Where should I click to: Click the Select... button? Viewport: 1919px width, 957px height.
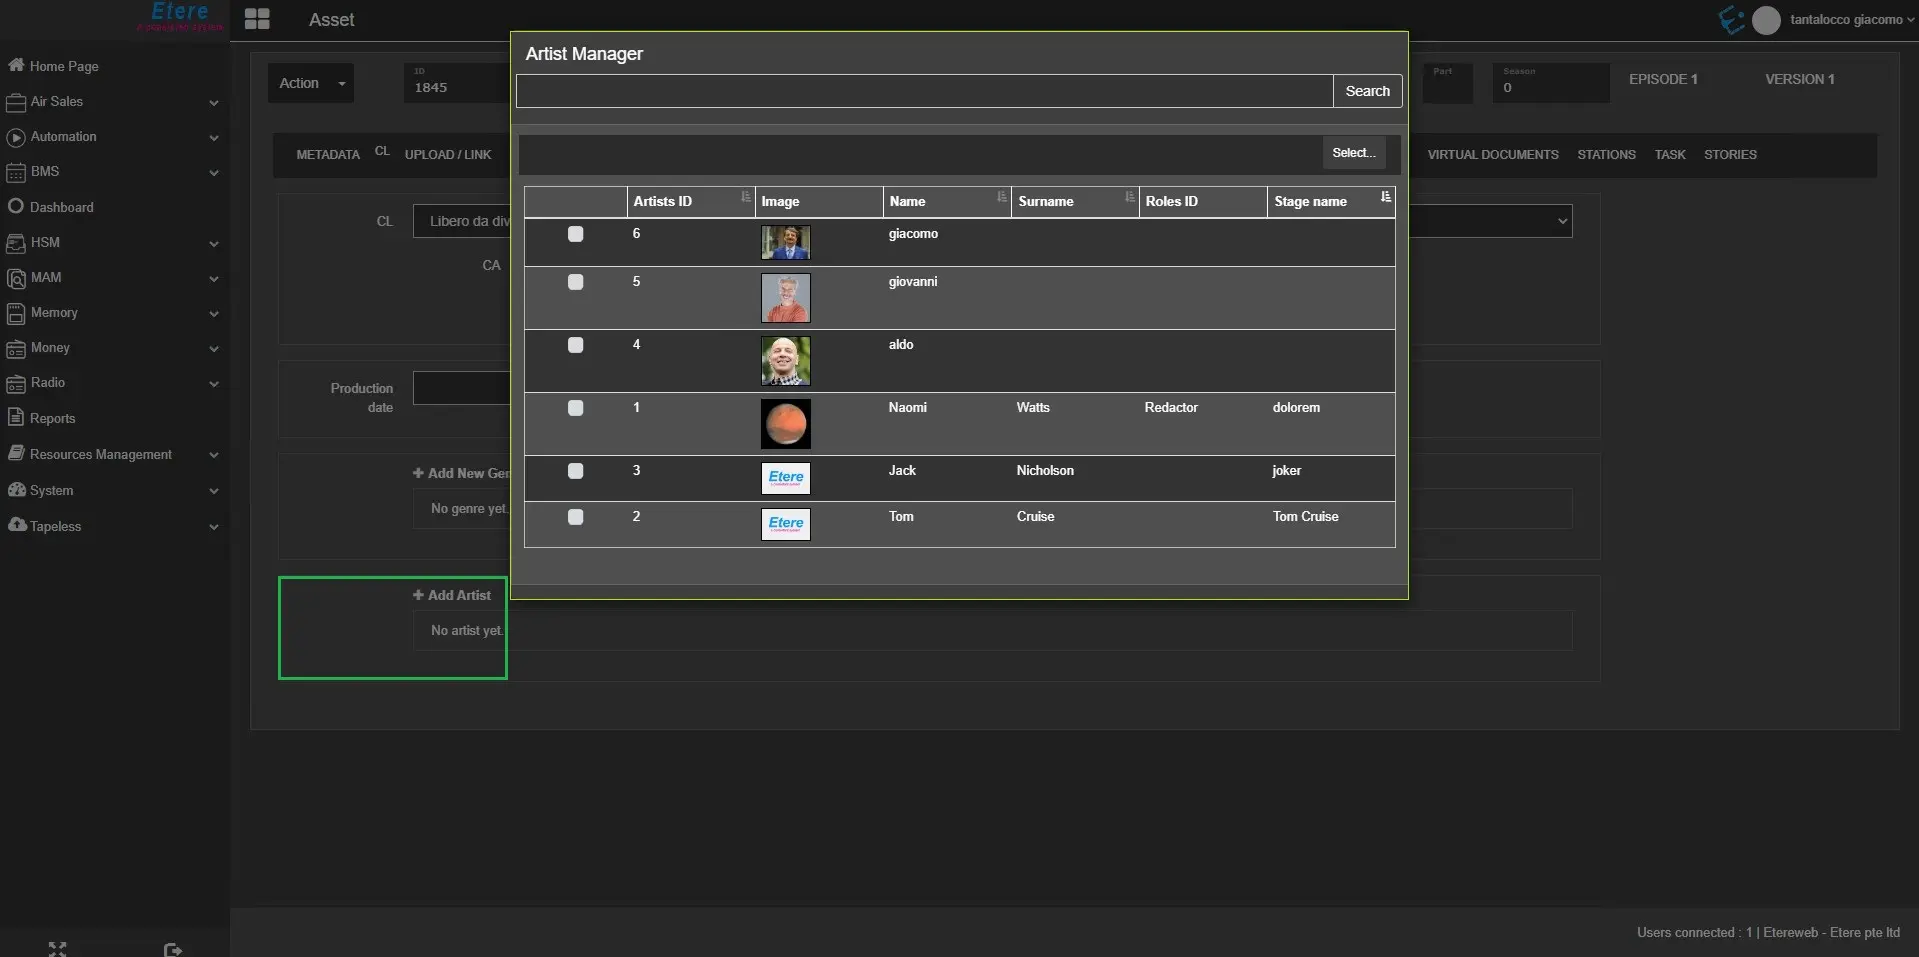click(1353, 153)
